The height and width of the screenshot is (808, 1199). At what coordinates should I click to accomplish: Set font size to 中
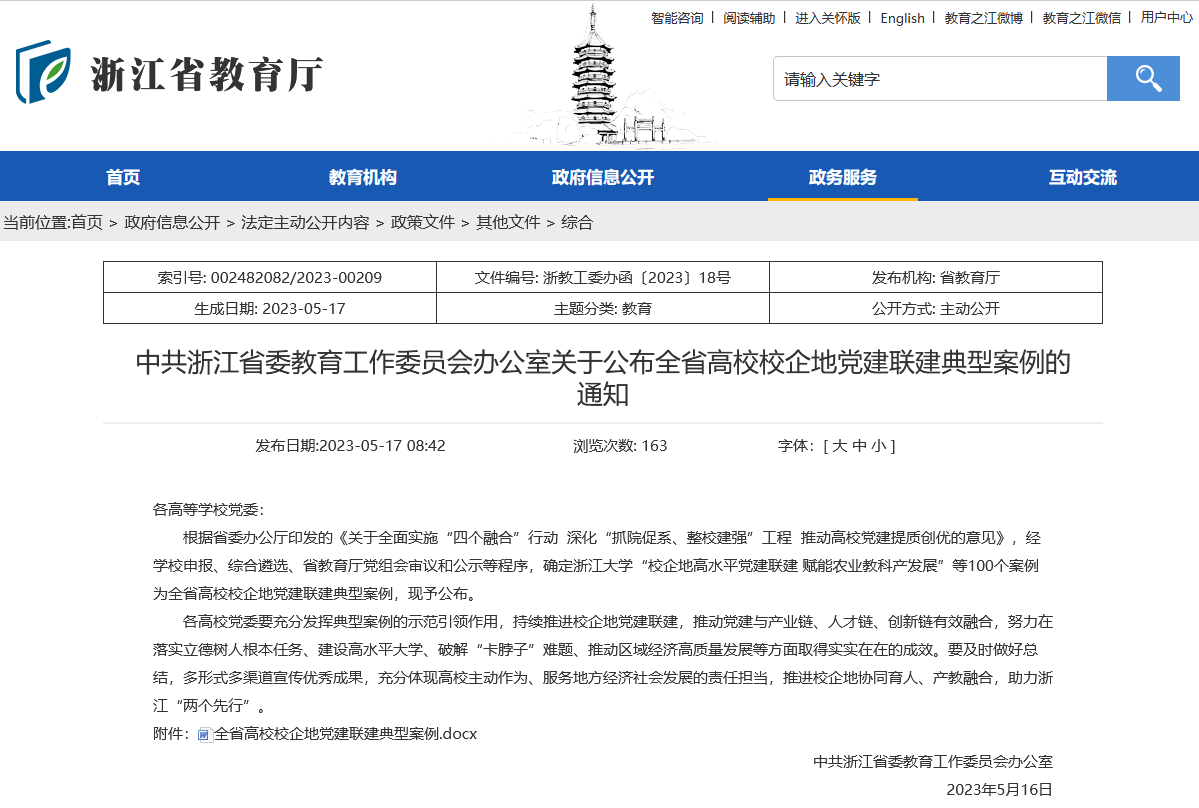(859, 446)
